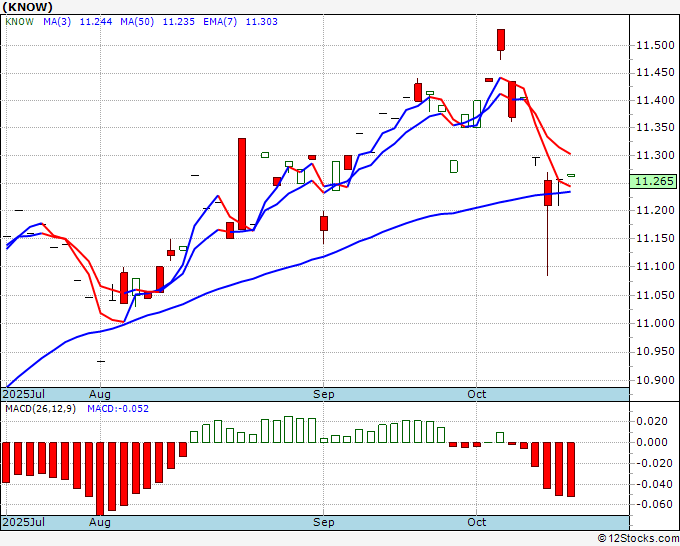Click 2025Jul on the MACD panel axis
The width and height of the screenshot is (680, 546).
(24, 522)
